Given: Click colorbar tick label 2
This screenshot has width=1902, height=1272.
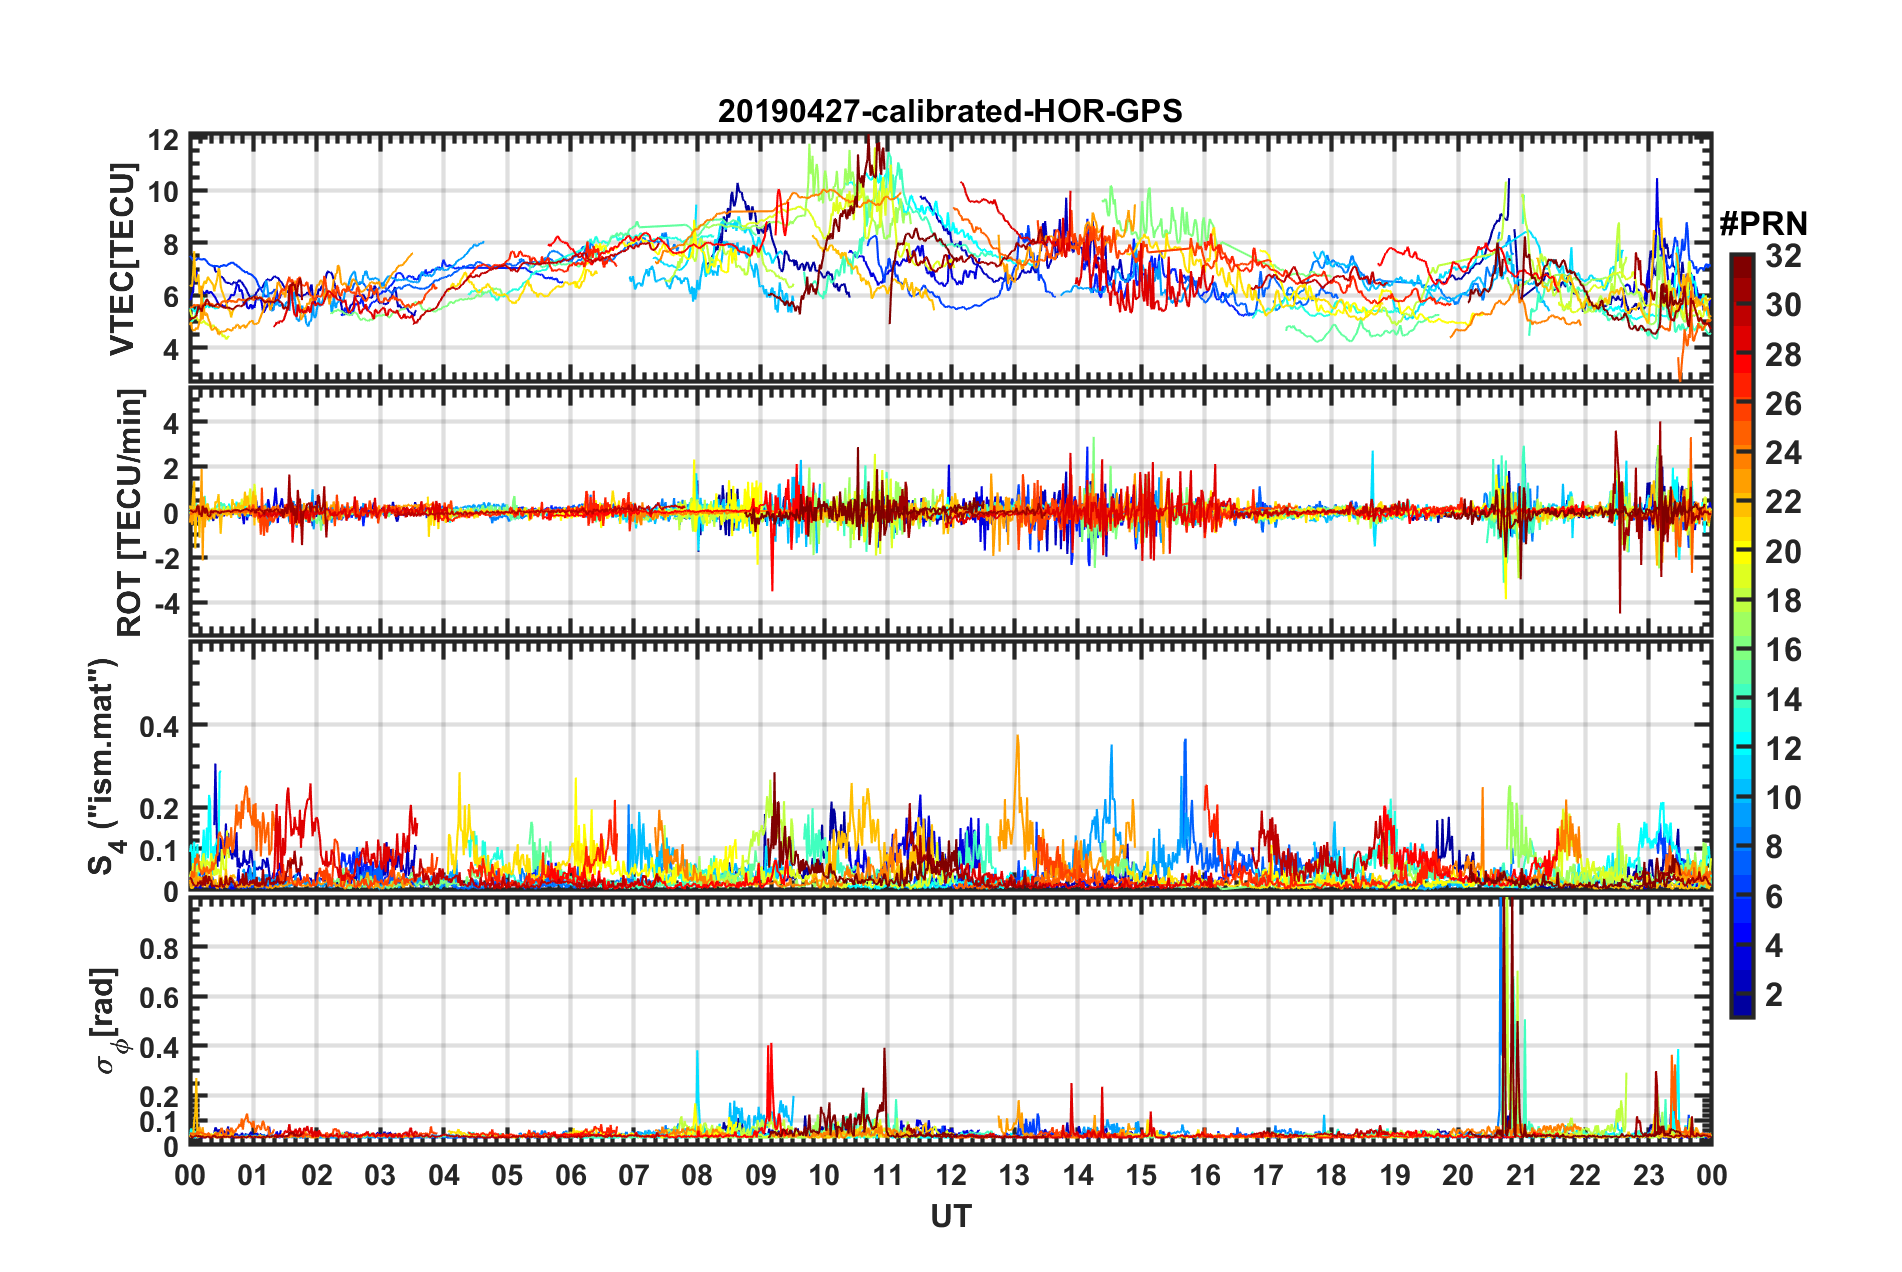Looking at the screenshot, I should pos(1774,994).
